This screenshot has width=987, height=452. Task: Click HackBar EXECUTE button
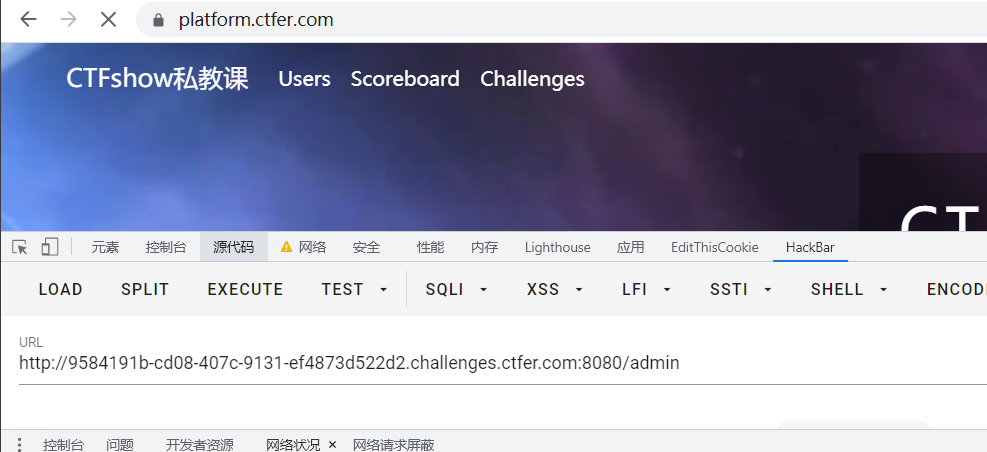point(245,289)
